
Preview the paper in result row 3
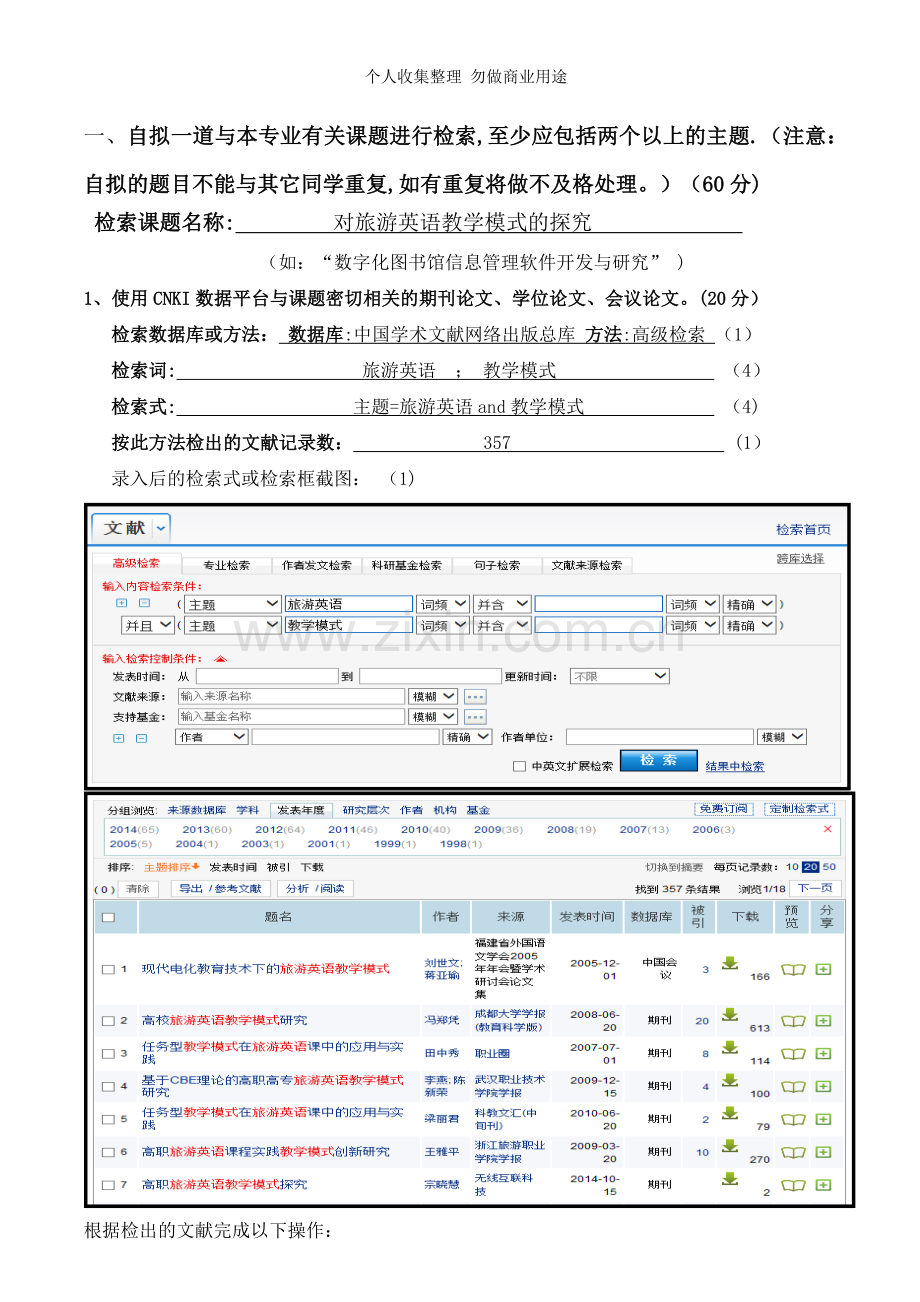point(793,1053)
